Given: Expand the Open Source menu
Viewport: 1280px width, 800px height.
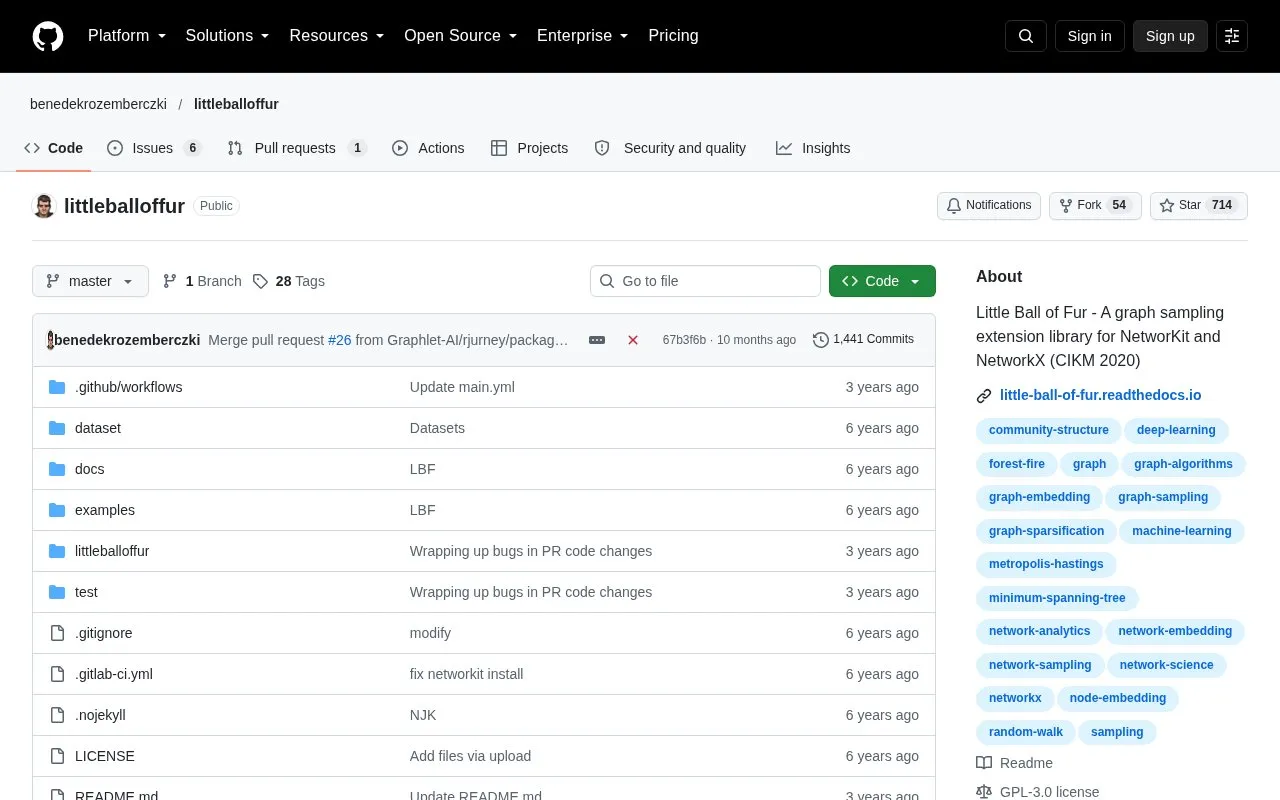Looking at the screenshot, I should pyautogui.click(x=461, y=36).
